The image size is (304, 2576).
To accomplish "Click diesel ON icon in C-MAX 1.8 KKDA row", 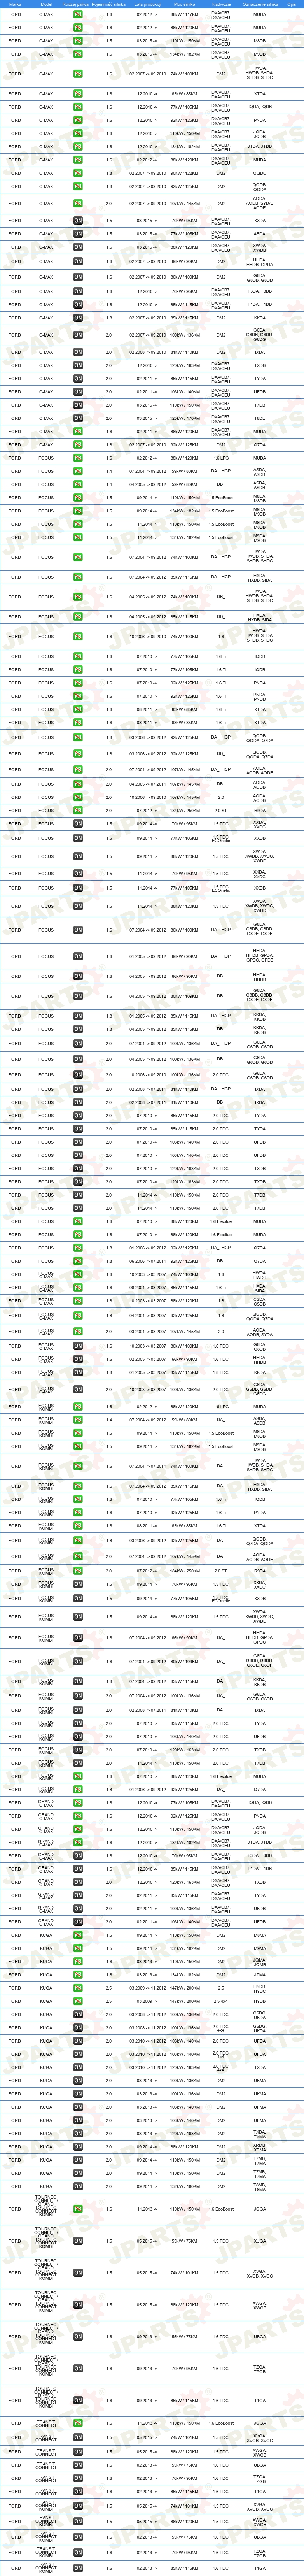I will click(78, 318).
